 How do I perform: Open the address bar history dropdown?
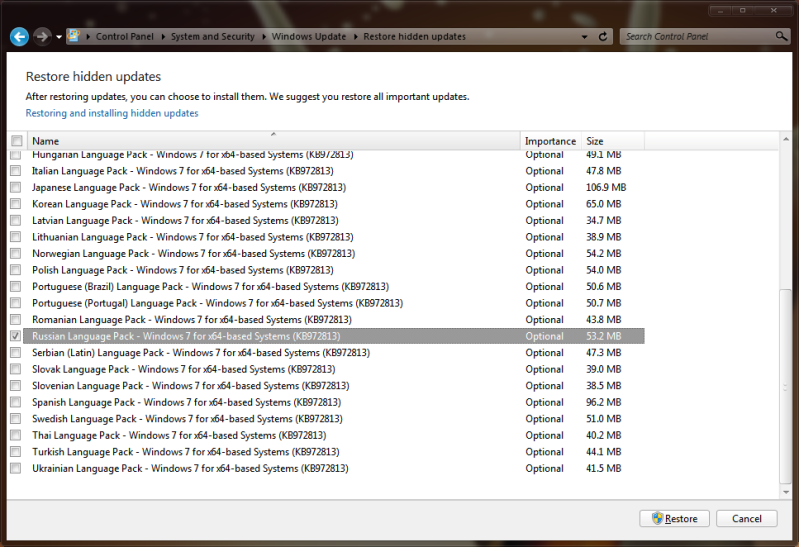tap(584, 37)
